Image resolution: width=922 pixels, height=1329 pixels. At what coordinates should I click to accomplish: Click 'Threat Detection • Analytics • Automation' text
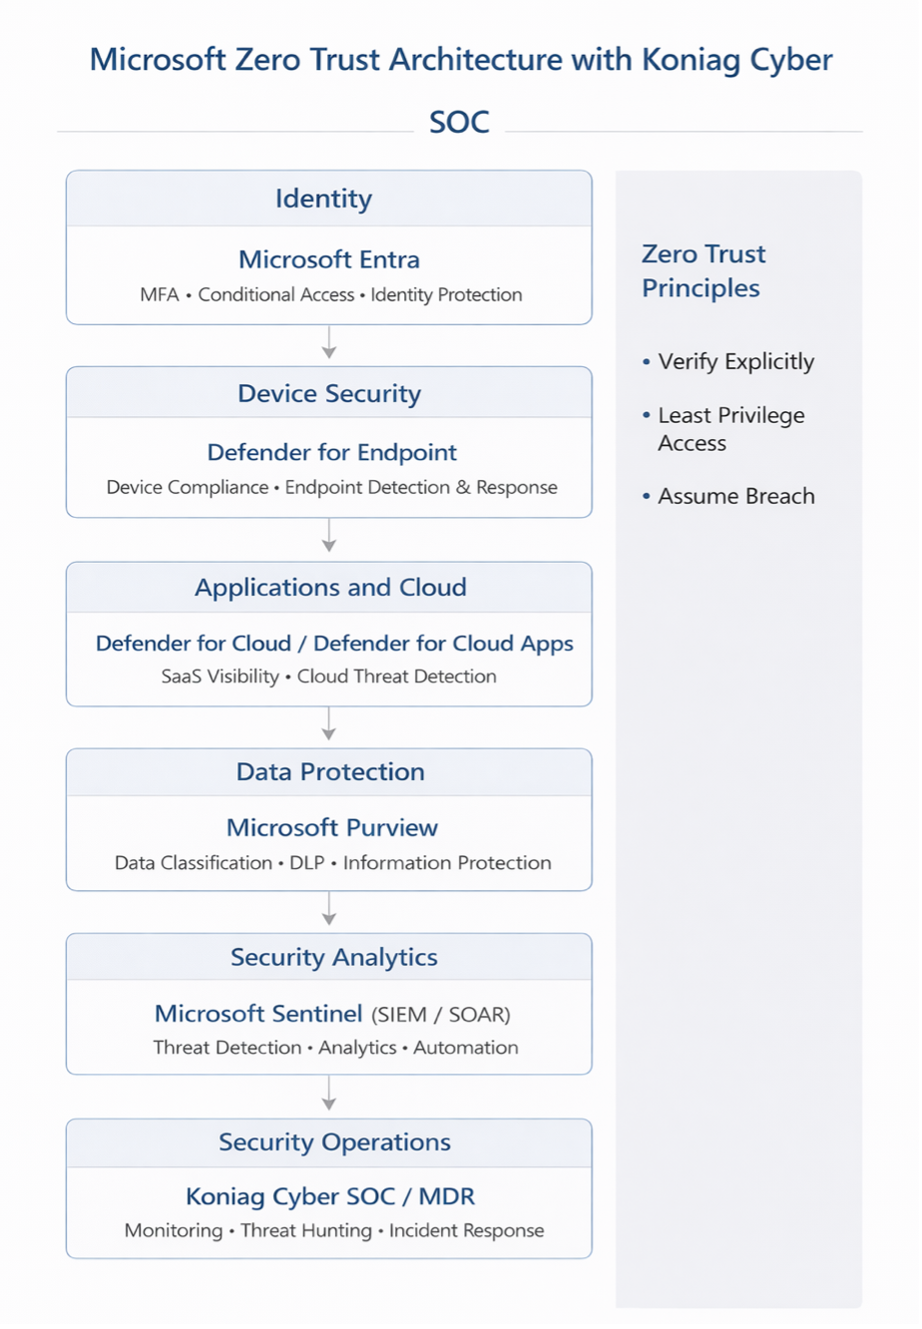point(336,1048)
